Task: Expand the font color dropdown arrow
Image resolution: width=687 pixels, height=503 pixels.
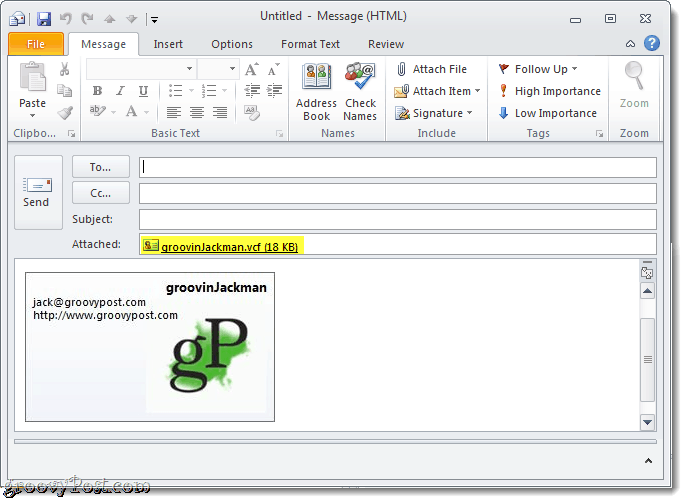Action: pyautogui.click(x=146, y=112)
